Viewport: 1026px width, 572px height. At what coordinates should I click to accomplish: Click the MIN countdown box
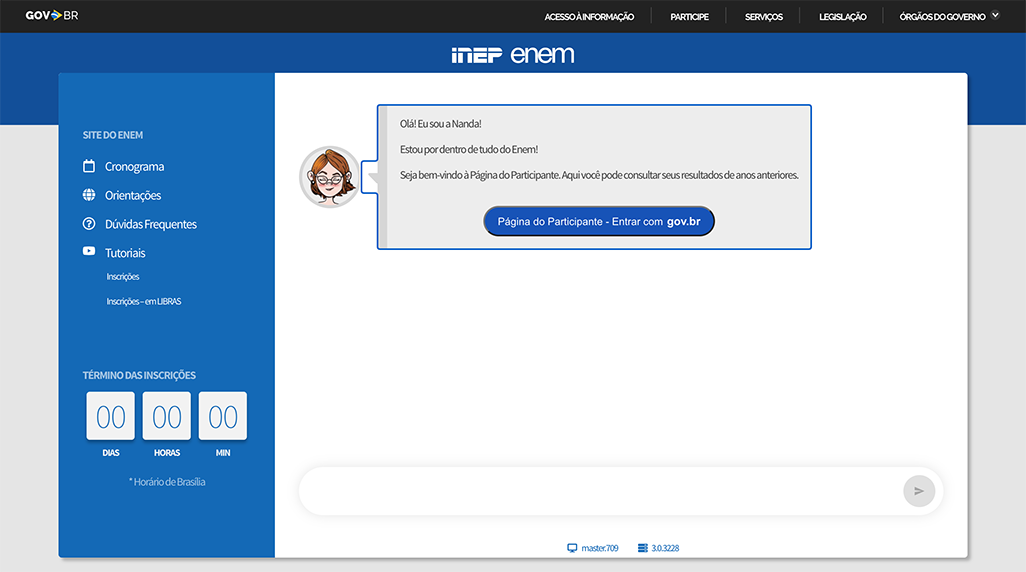223,416
